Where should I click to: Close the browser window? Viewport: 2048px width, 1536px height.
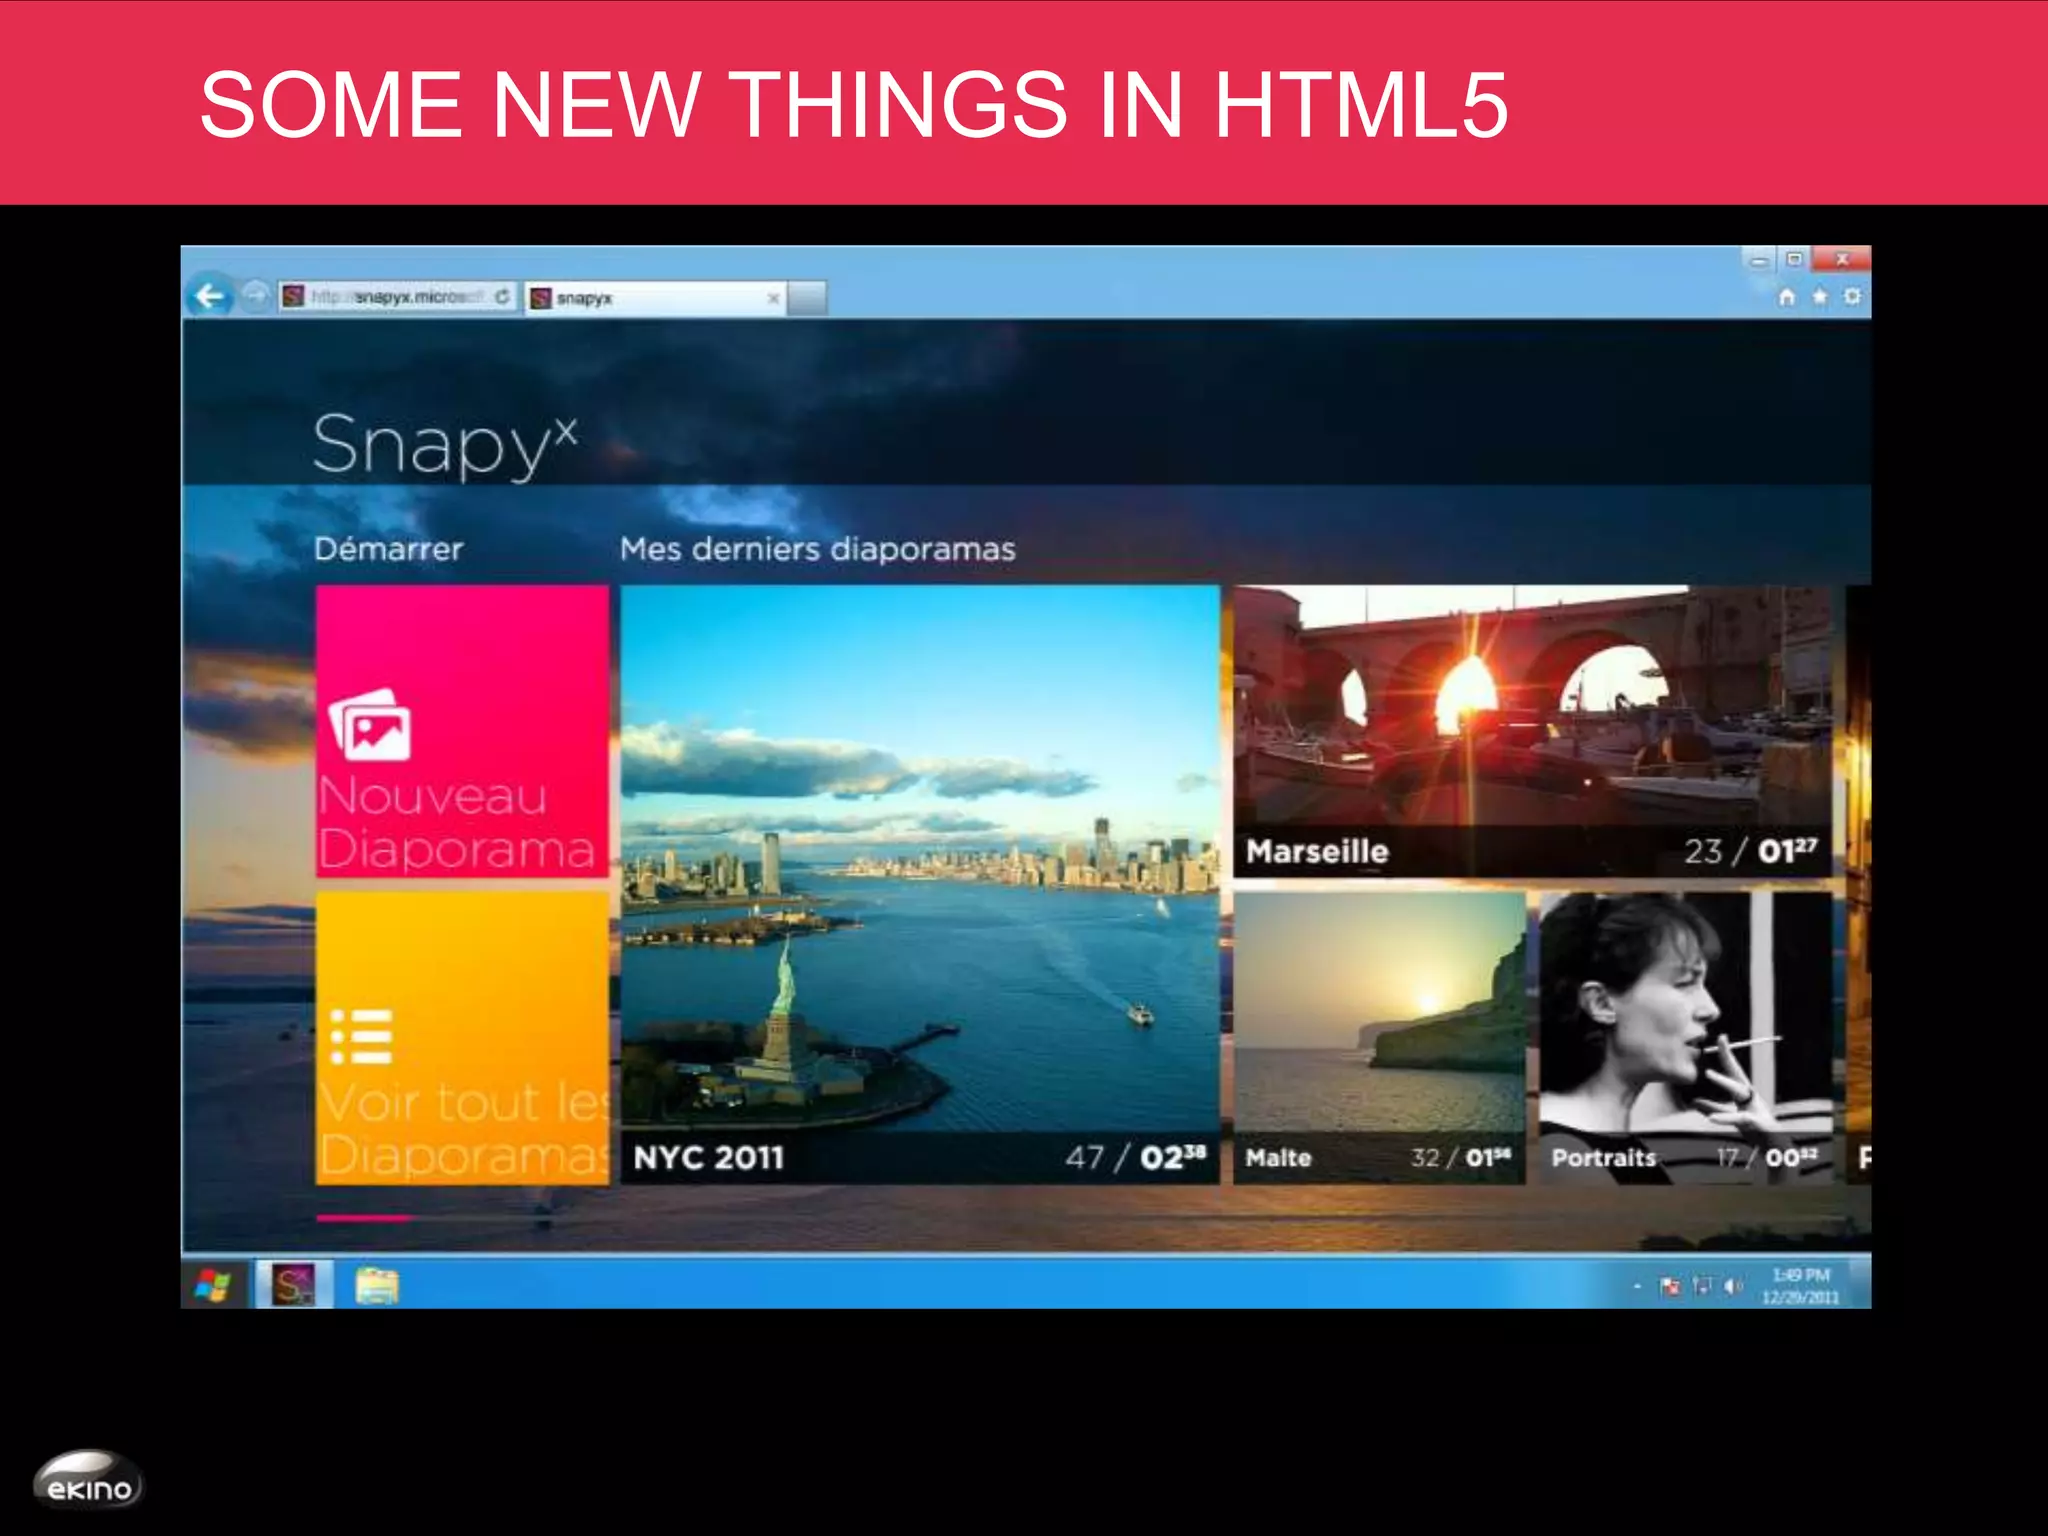pos(1842,260)
